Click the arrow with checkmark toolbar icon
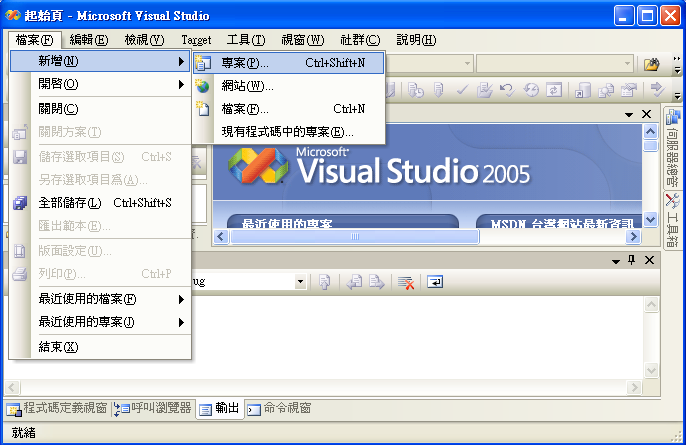 click(x=657, y=90)
